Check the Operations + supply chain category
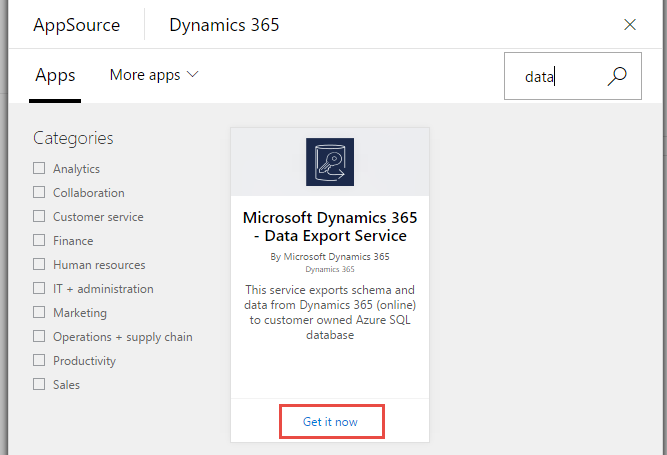667x455 pixels. click(39, 336)
